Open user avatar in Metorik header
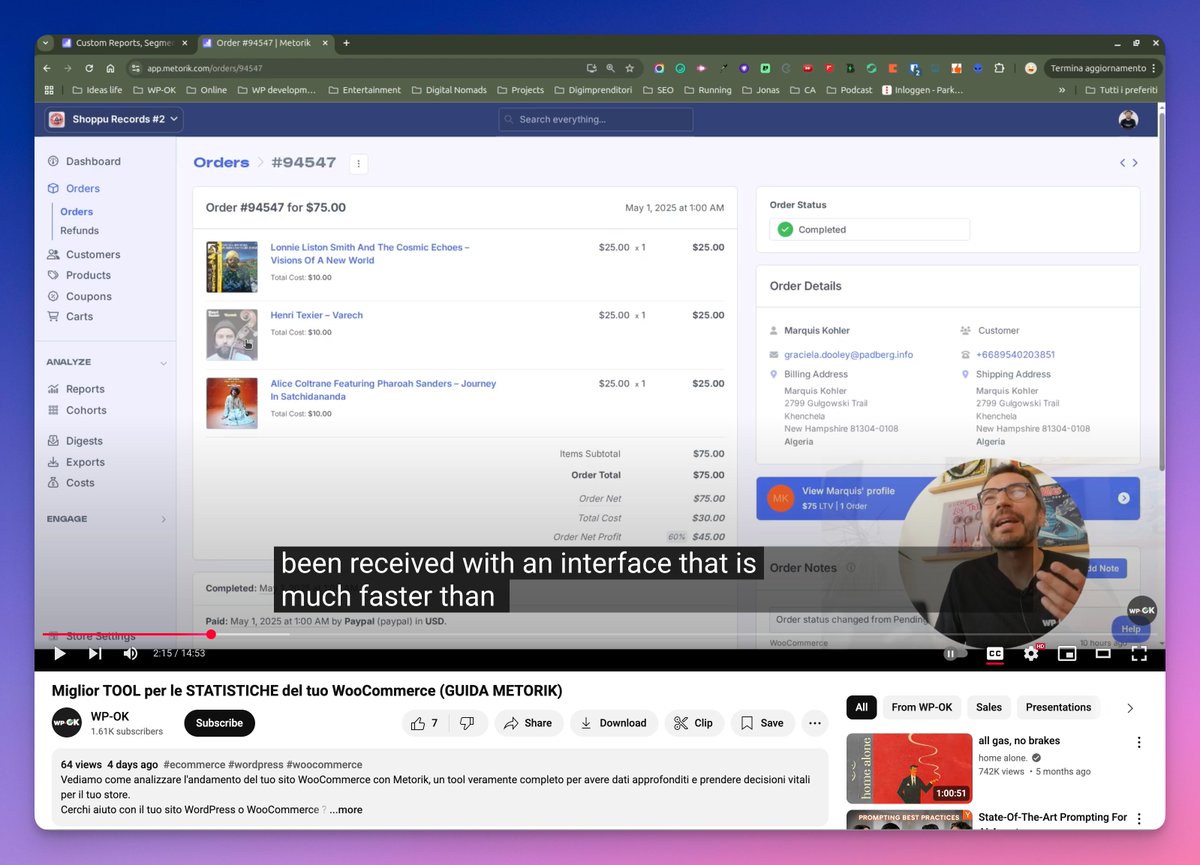The height and width of the screenshot is (865, 1200). tap(1128, 120)
